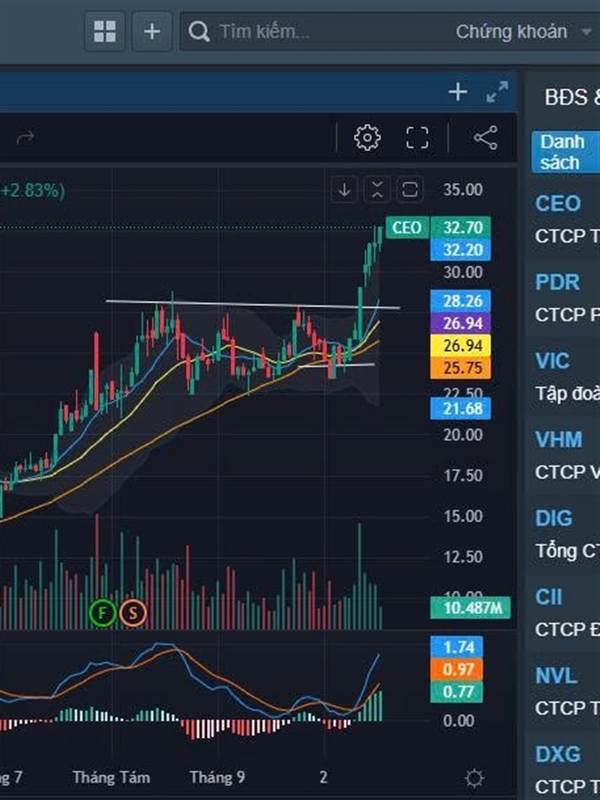Select the Danh sách tab
The image size is (600, 800).
(565, 152)
